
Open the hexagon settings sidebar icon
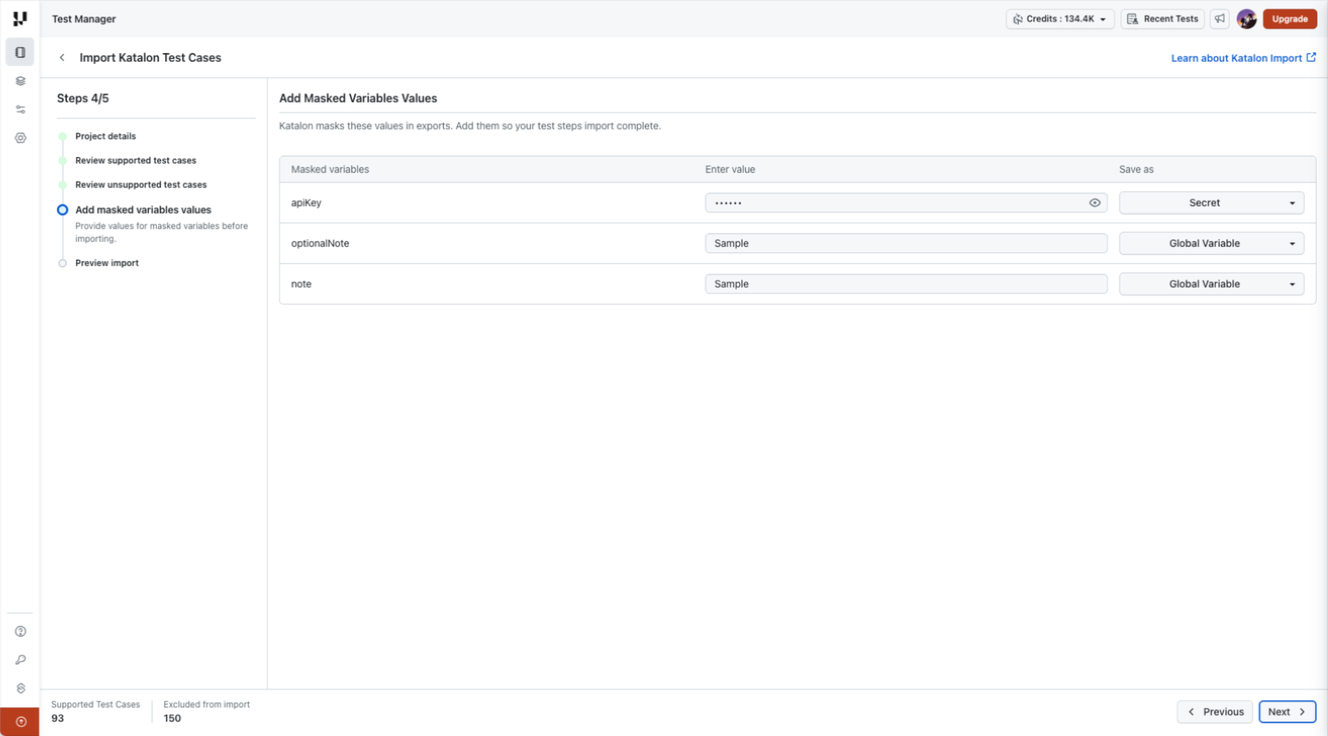pos(20,138)
